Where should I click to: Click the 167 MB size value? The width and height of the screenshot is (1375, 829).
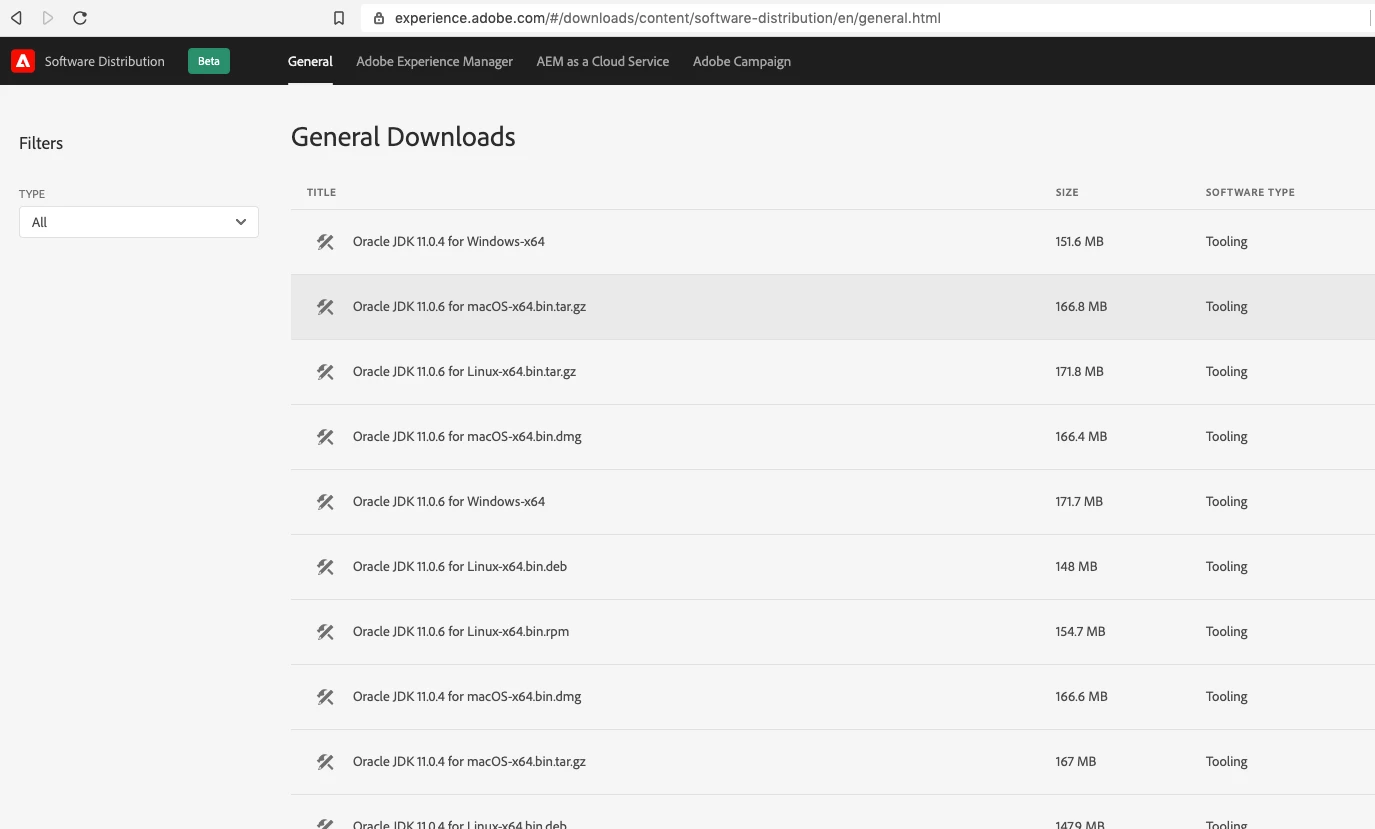coord(1075,761)
